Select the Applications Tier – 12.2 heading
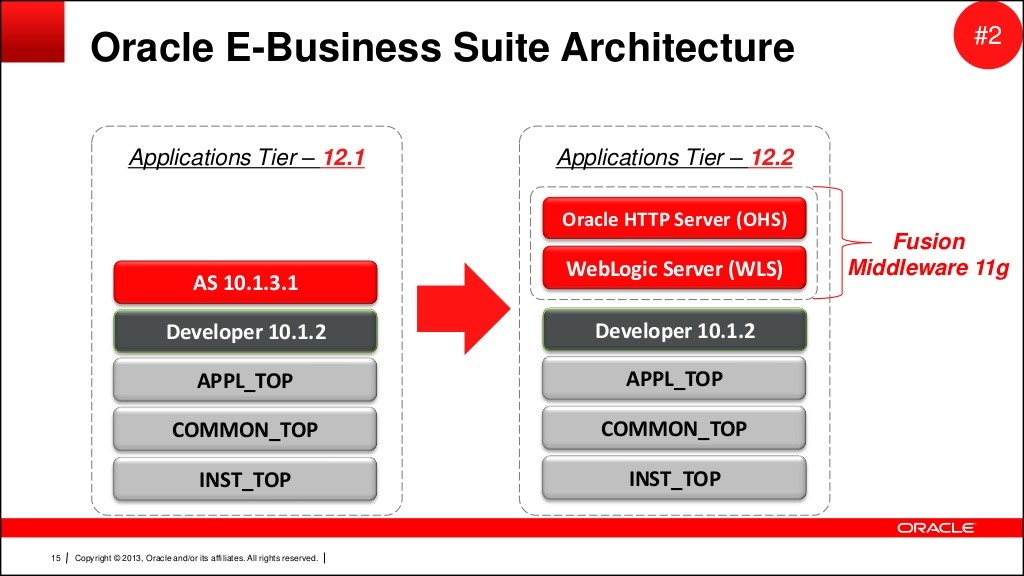This screenshot has width=1024, height=576. click(x=675, y=157)
